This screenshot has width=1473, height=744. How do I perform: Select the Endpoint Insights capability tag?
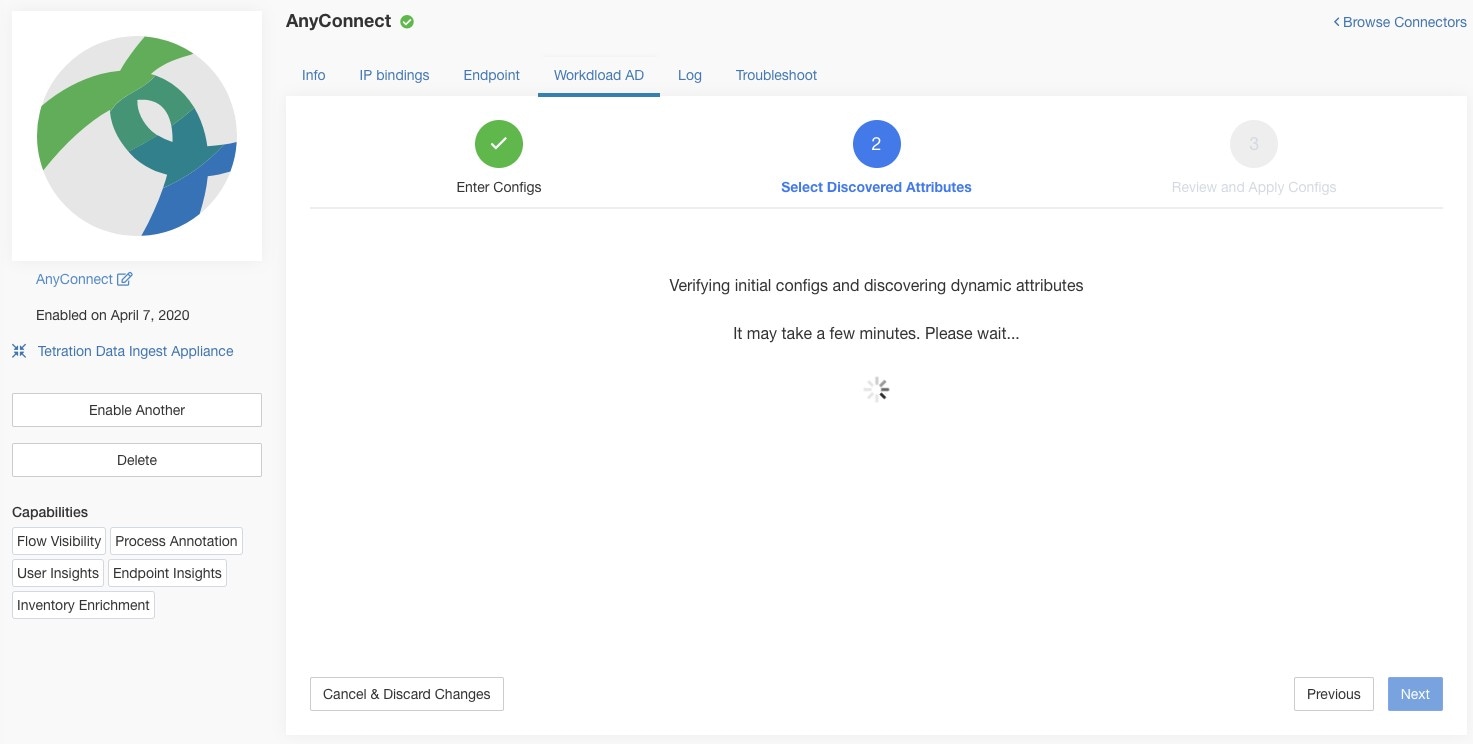pos(167,573)
